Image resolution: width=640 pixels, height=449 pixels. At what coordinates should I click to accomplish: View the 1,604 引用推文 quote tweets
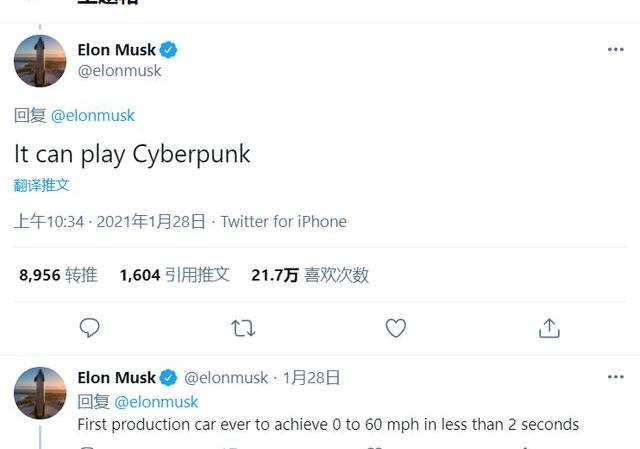[x=174, y=275]
